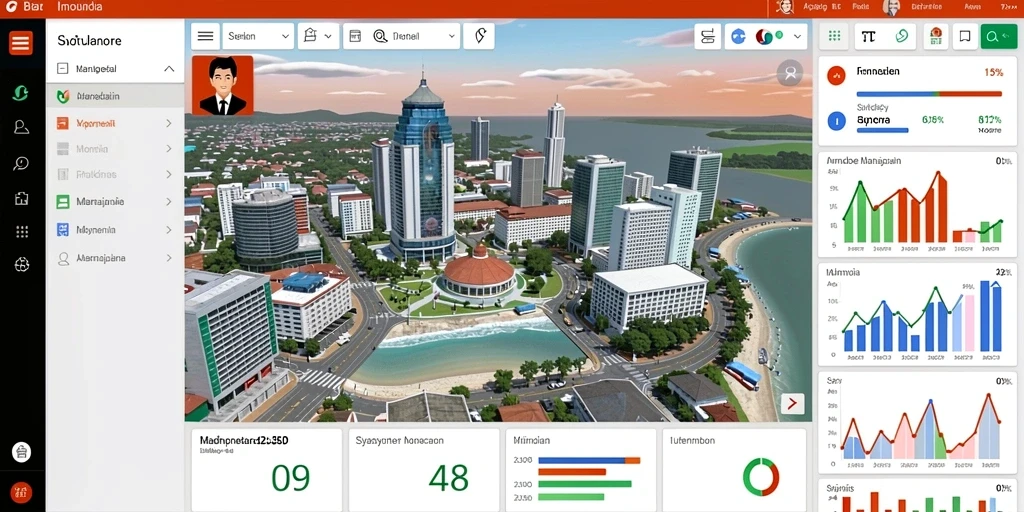Open the dropdown chevron beside the globe icons
Viewport: 1024px width, 512px height.
click(x=797, y=37)
